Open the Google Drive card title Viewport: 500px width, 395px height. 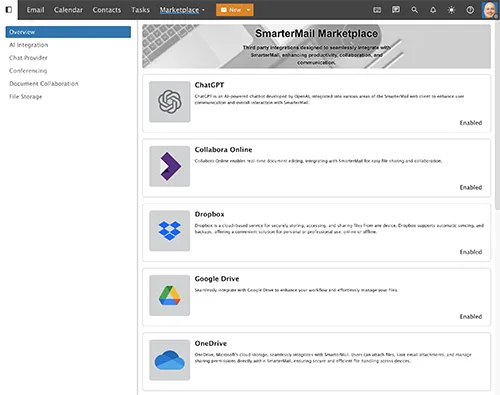[x=217, y=279]
